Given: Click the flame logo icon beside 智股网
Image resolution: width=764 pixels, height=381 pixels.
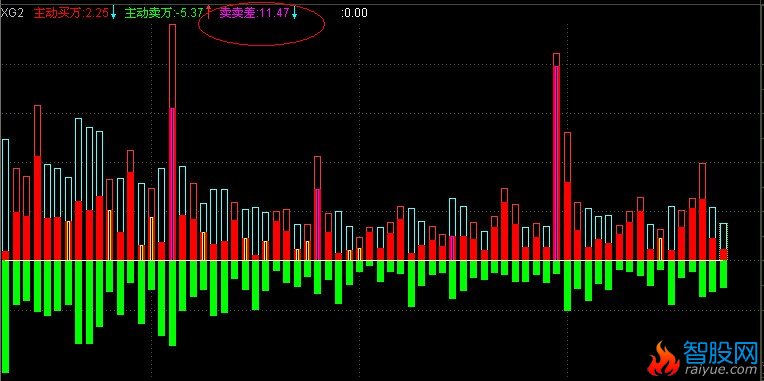Looking at the screenshot, I should point(663,359).
